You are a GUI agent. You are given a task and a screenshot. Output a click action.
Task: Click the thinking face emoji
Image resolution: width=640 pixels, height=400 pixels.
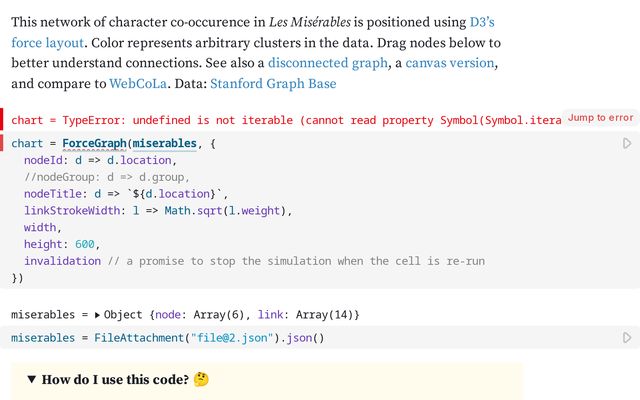click(201, 380)
